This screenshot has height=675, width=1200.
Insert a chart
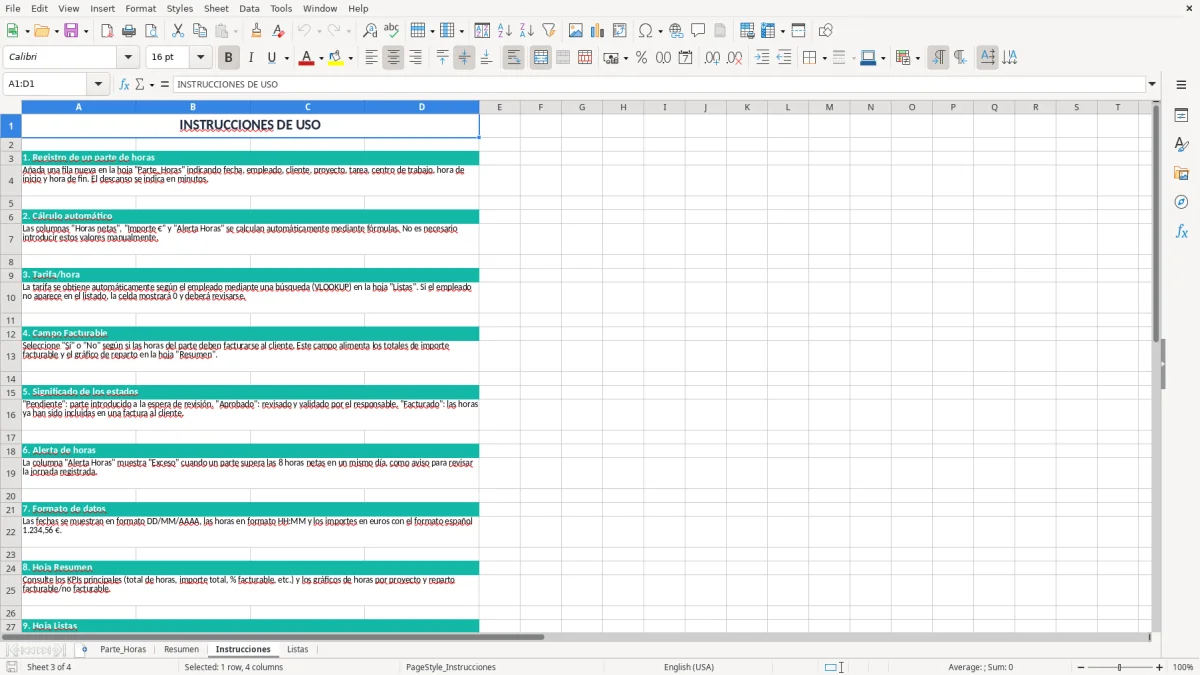598,31
